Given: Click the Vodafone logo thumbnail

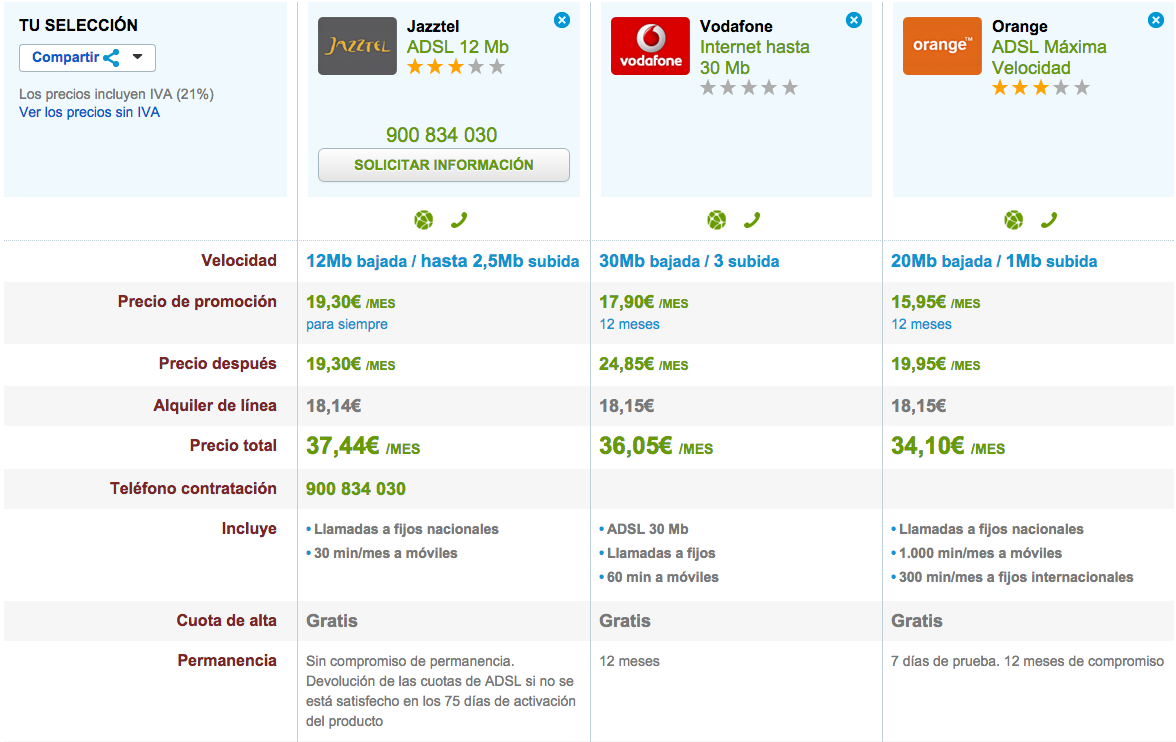Looking at the screenshot, I should 650,46.
